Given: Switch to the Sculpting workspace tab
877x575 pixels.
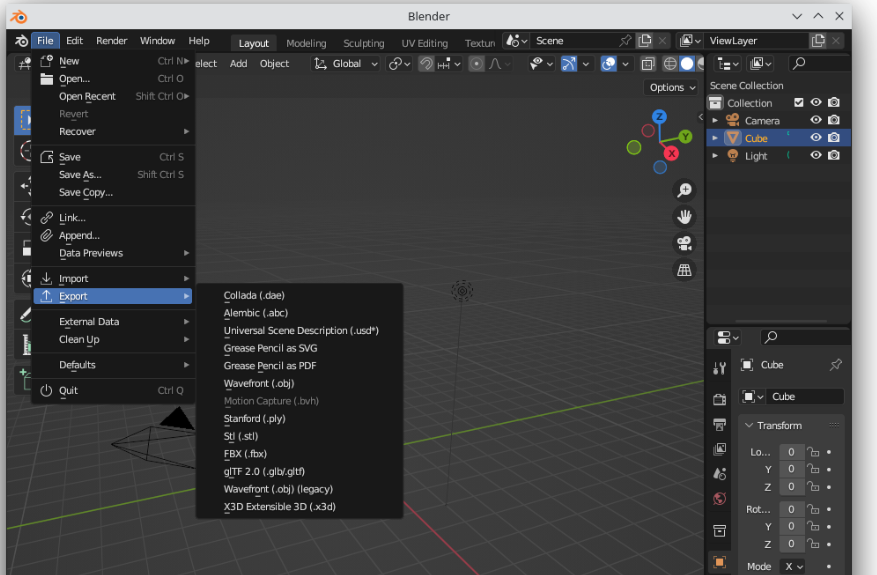Looking at the screenshot, I should [363, 43].
